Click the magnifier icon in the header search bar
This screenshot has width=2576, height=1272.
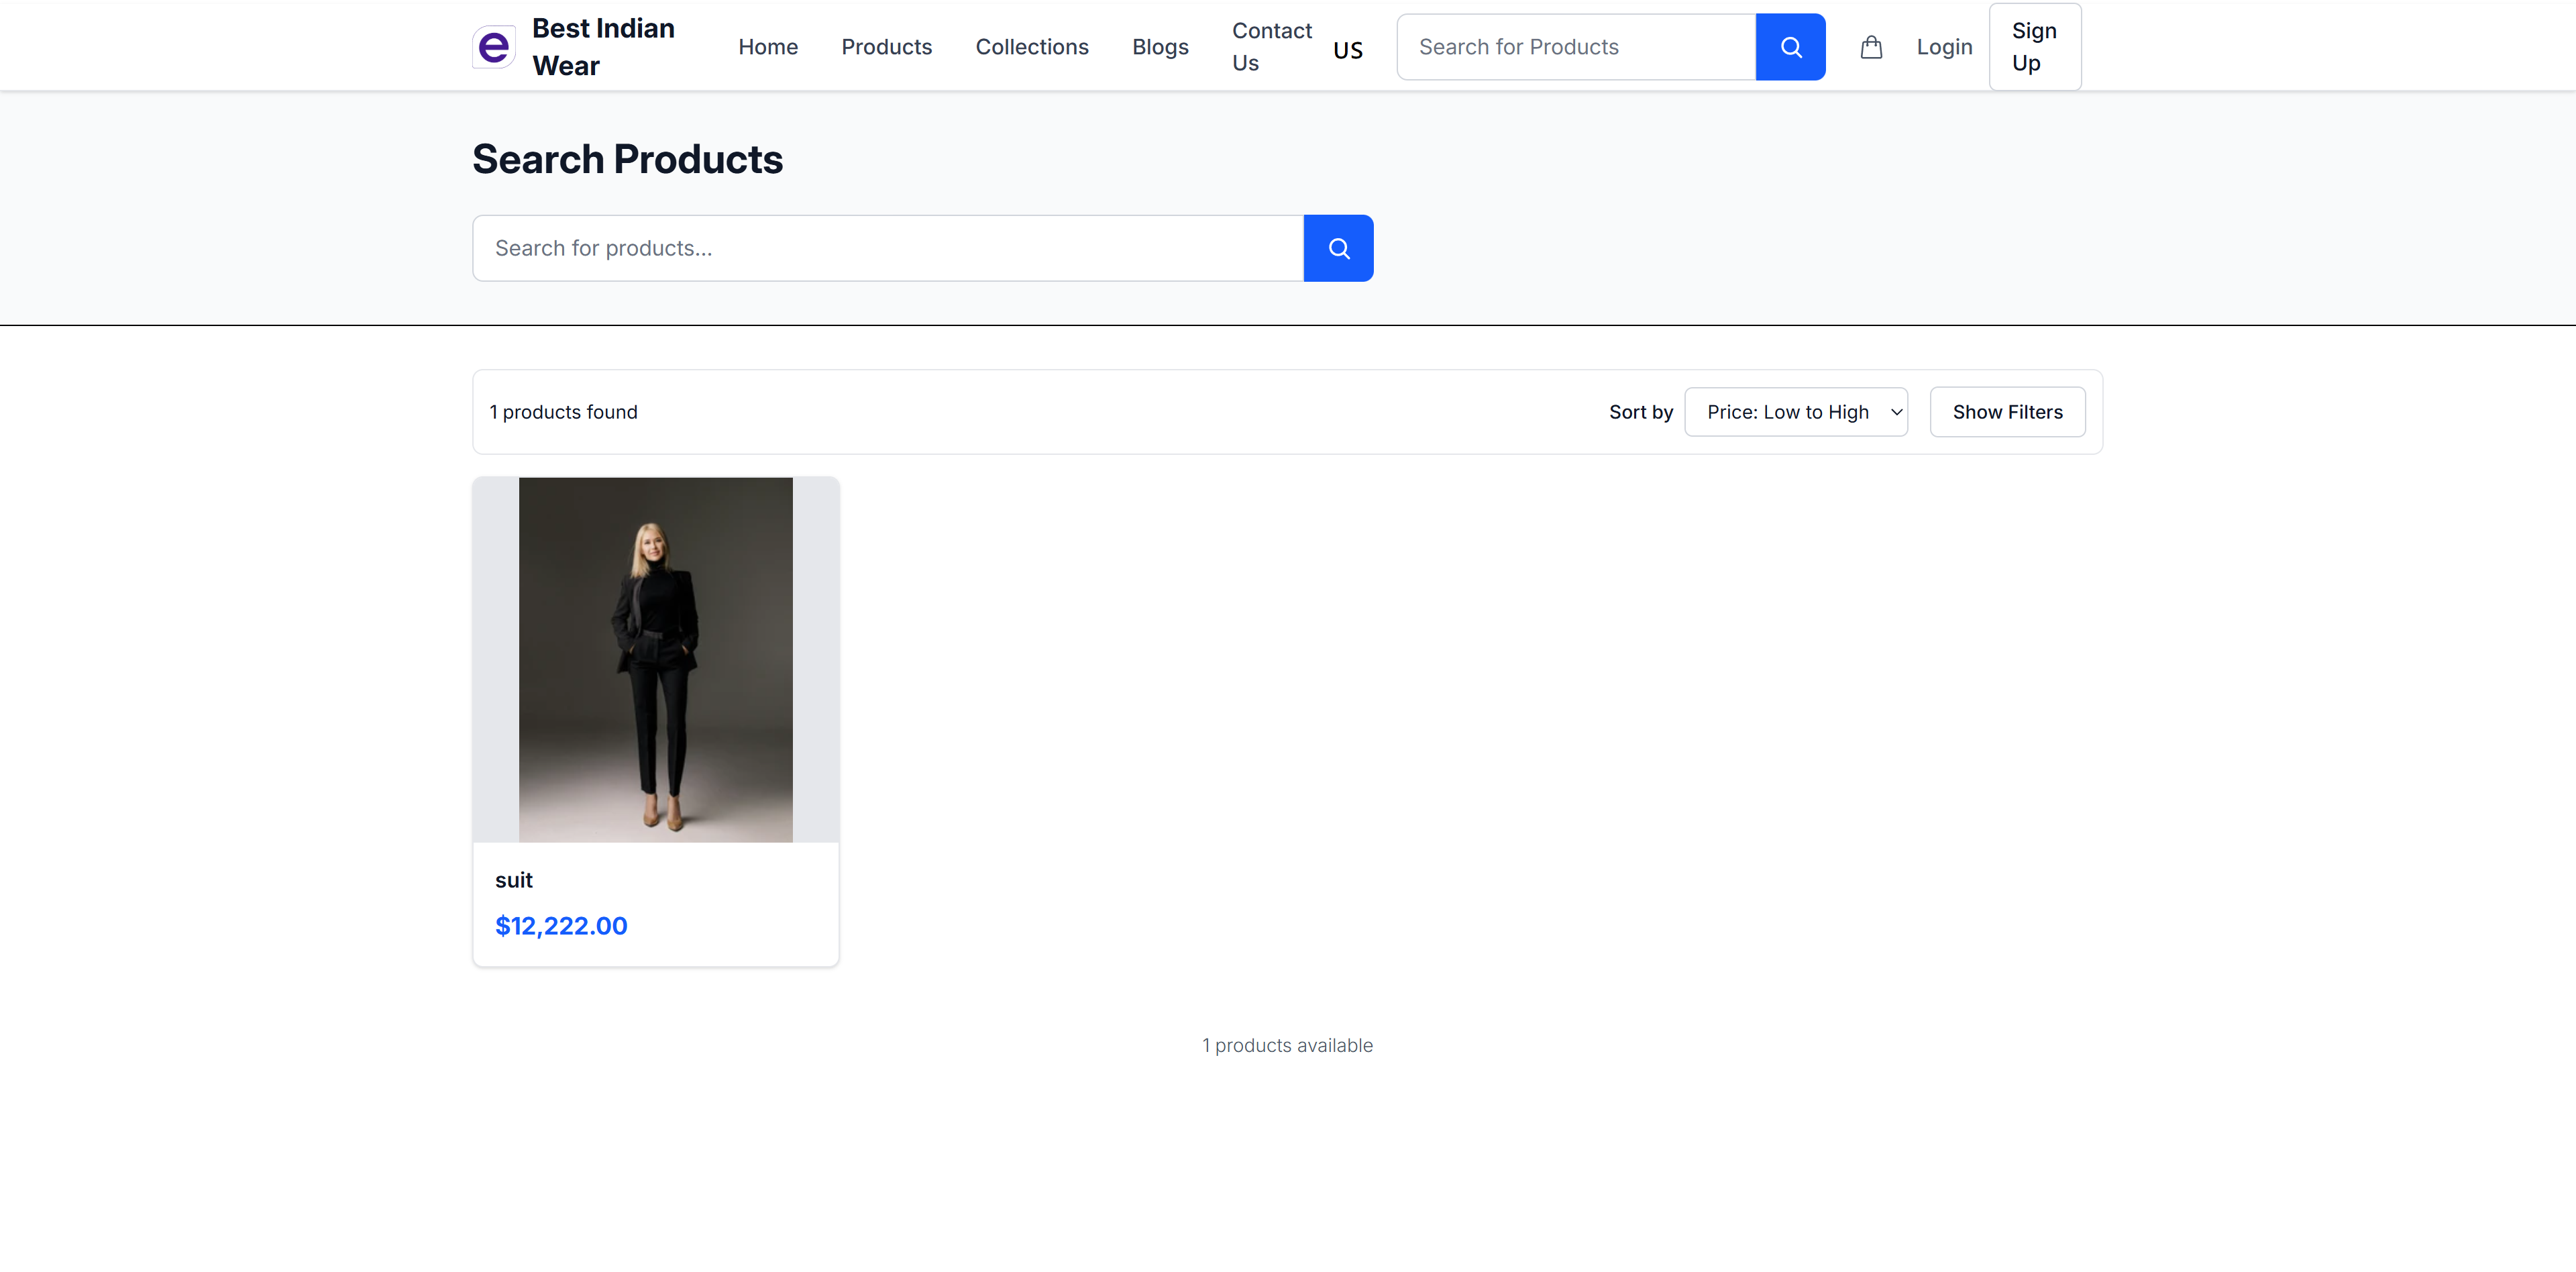point(1790,46)
